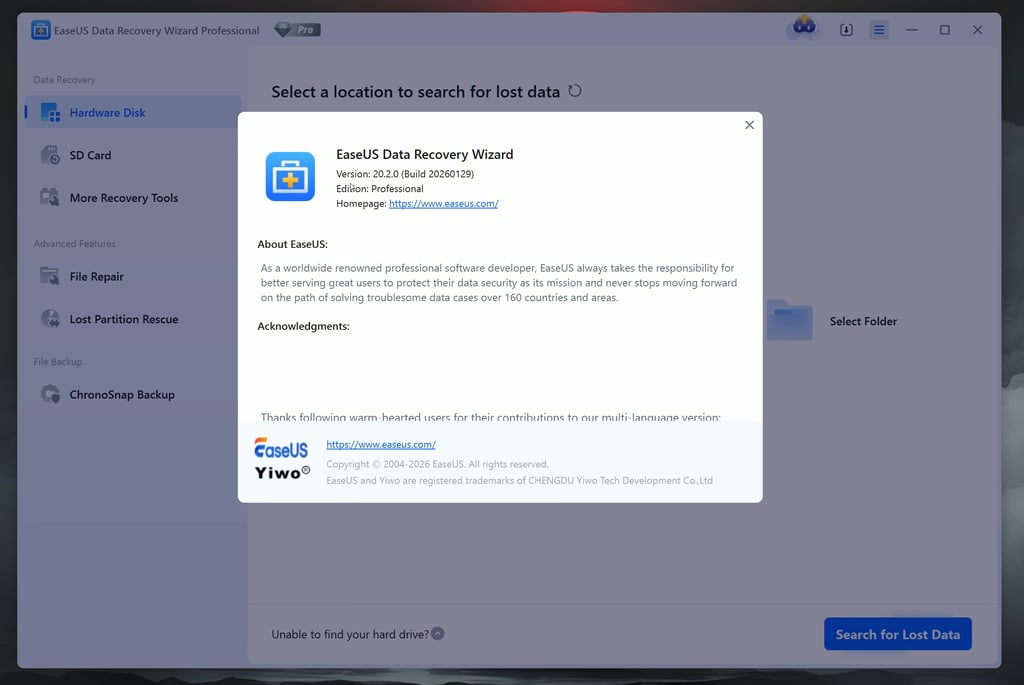The image size is (1024, 685).
Task: Click the 'Edition: Professional' text
Action: click(379, 189)
